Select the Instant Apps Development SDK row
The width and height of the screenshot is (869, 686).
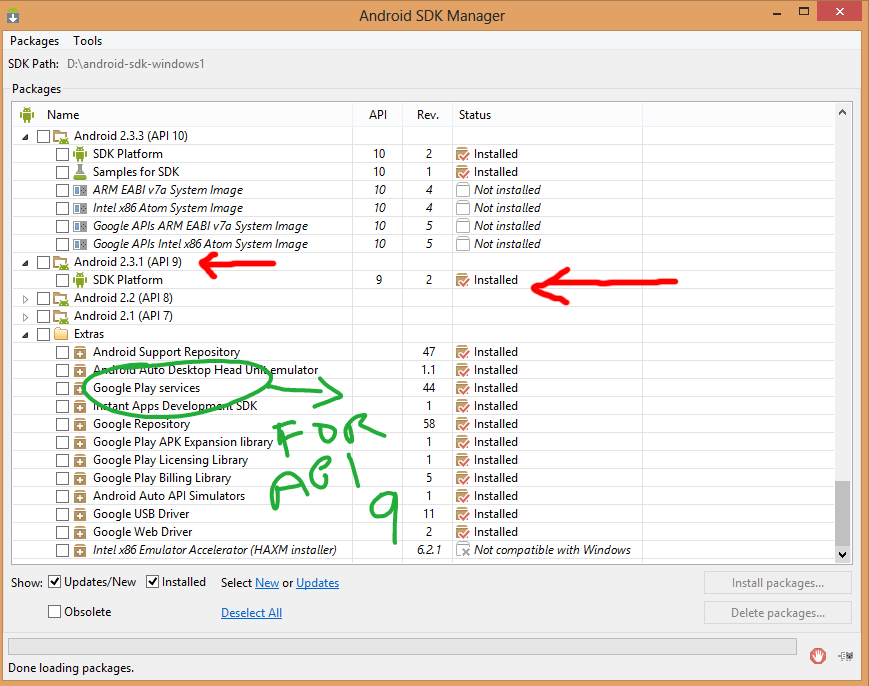423,406
